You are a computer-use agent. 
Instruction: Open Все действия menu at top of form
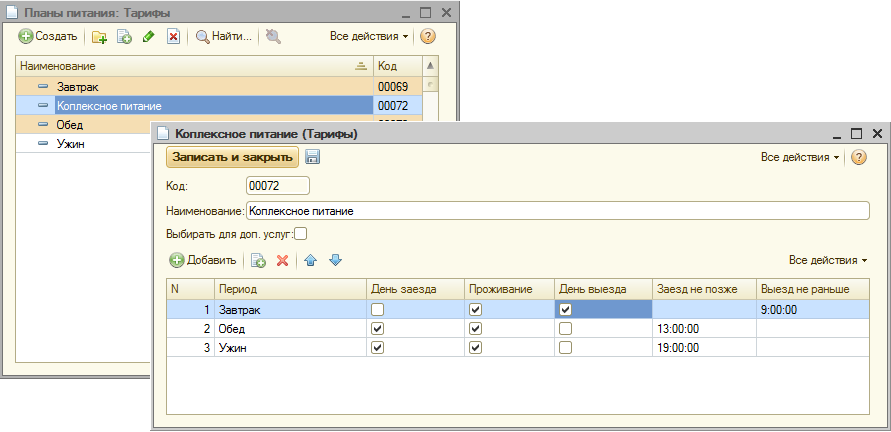pyautogui.click(x=800, y=157)
